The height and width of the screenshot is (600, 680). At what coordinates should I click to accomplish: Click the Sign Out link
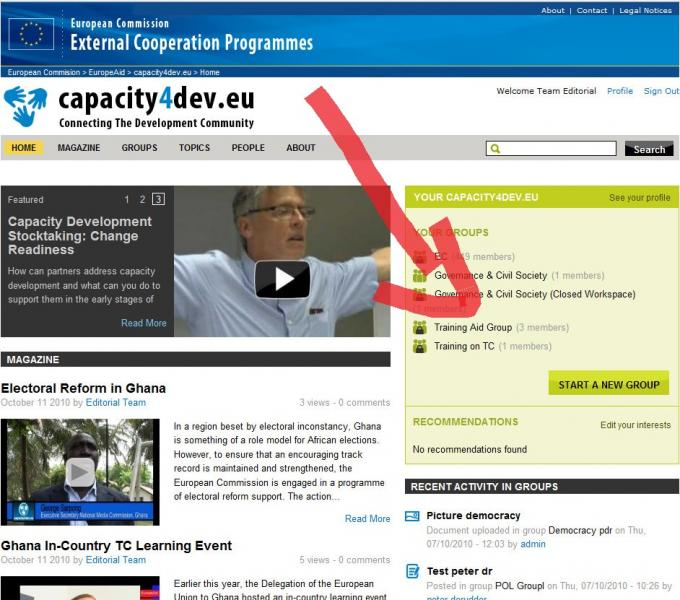pyautogui.click(x=661, y=91)
